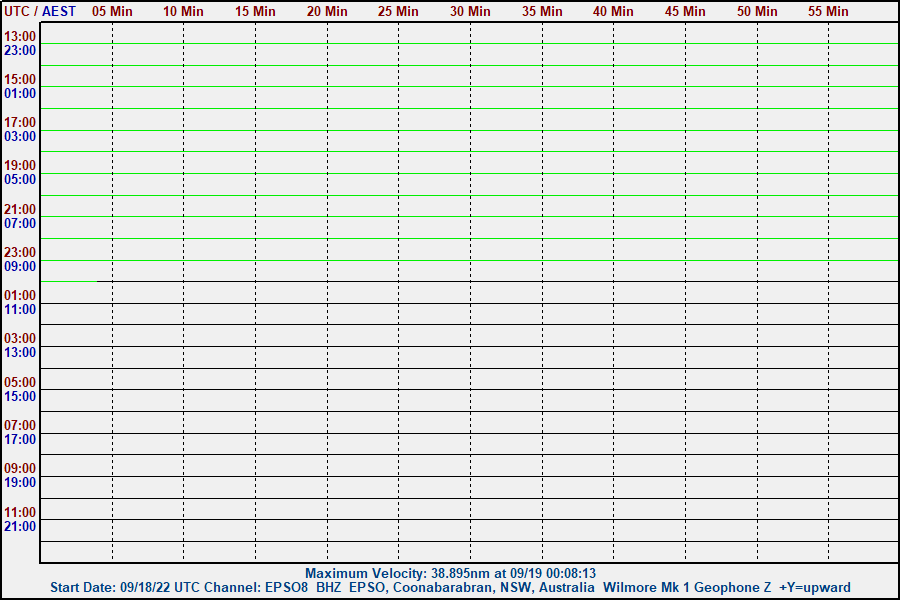This screenshot has height=600, width=900.
Task: Click the 45 Min column label
Action: tap(685, 11)
